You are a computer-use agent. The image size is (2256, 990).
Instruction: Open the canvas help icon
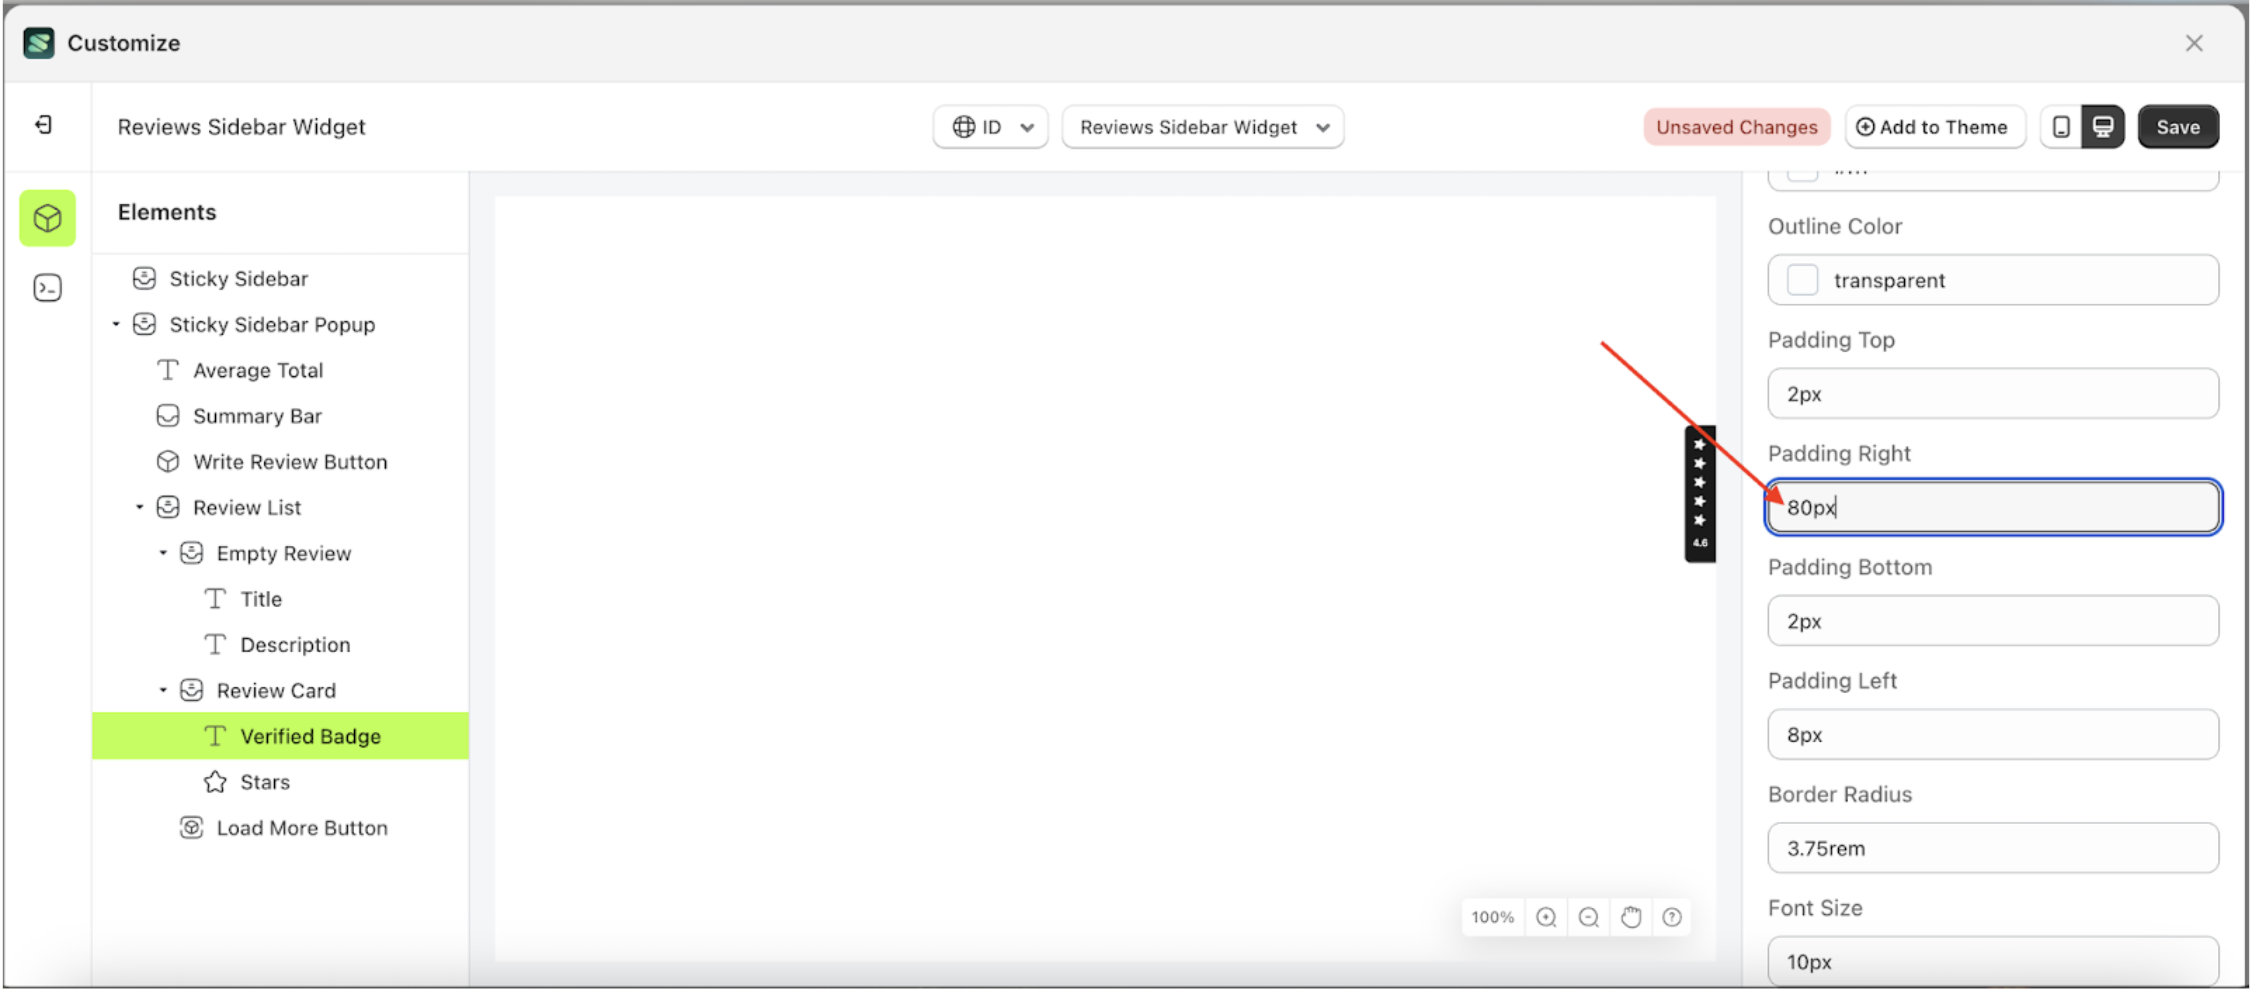click(1671, 916)
